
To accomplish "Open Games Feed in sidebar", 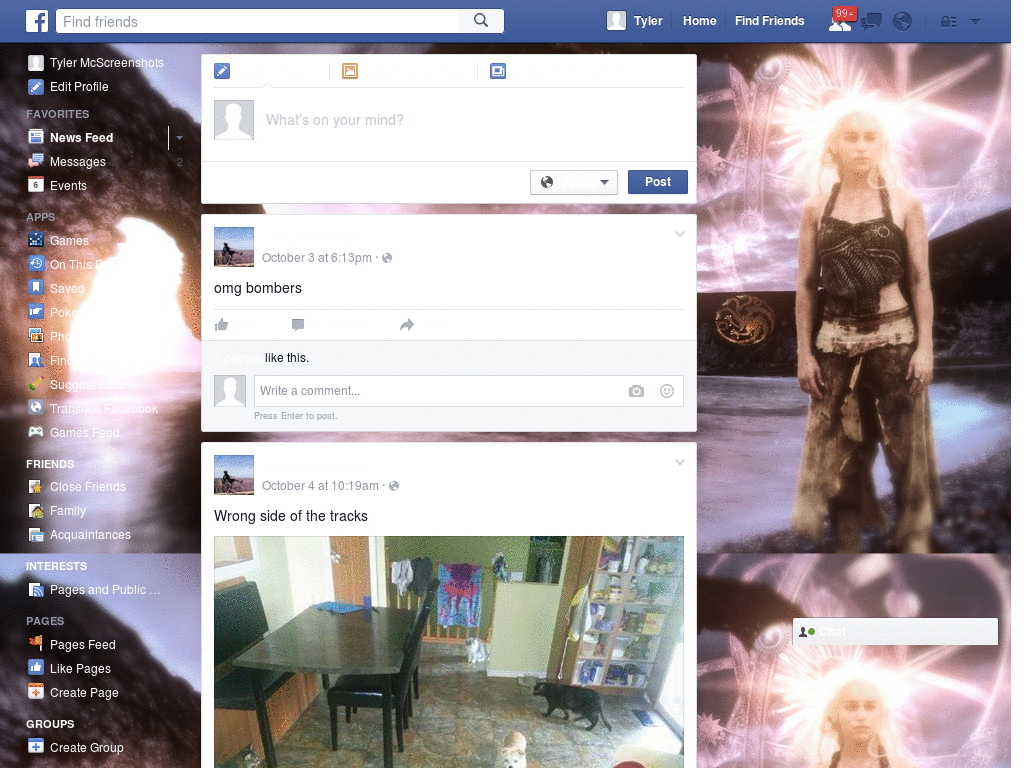I will click(74, 432).
